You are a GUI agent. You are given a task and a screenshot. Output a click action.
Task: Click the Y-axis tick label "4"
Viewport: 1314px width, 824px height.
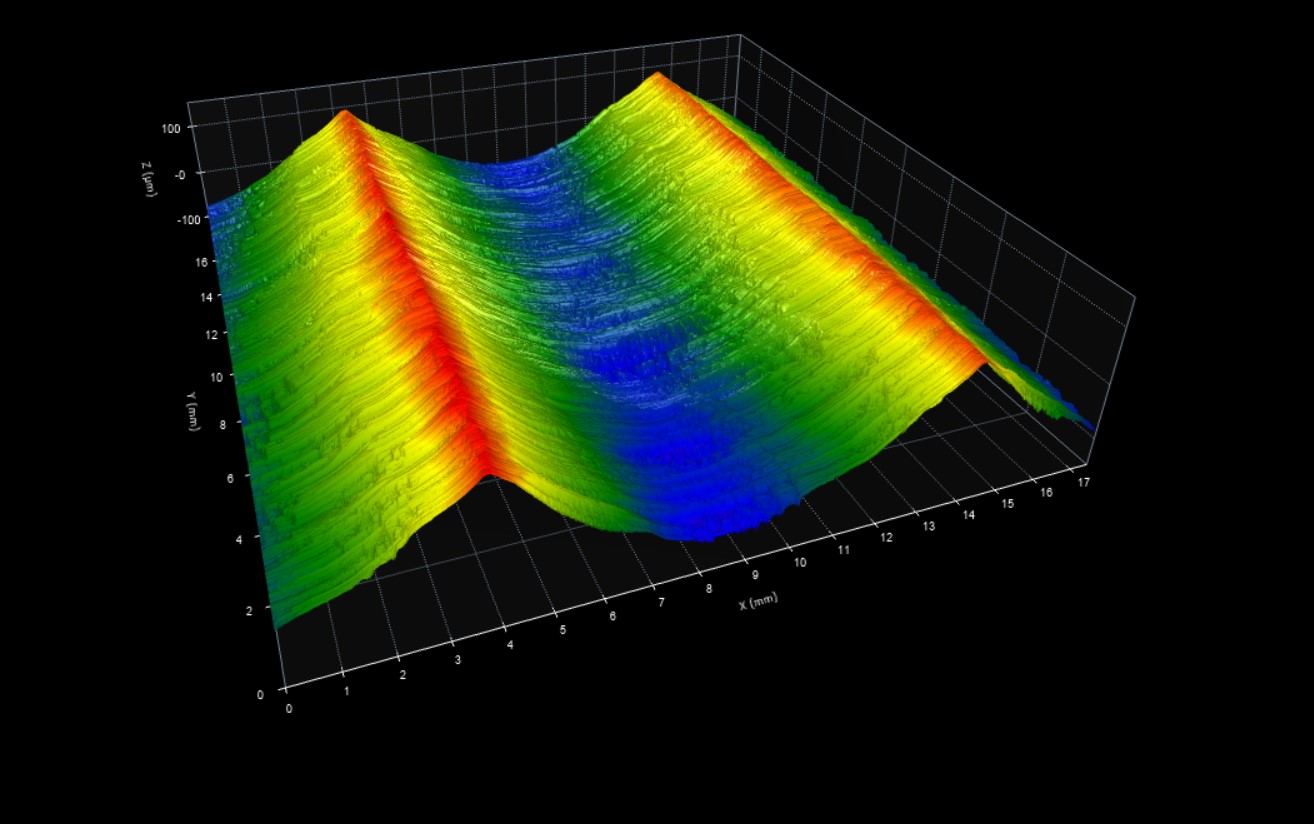click(239, 538)
